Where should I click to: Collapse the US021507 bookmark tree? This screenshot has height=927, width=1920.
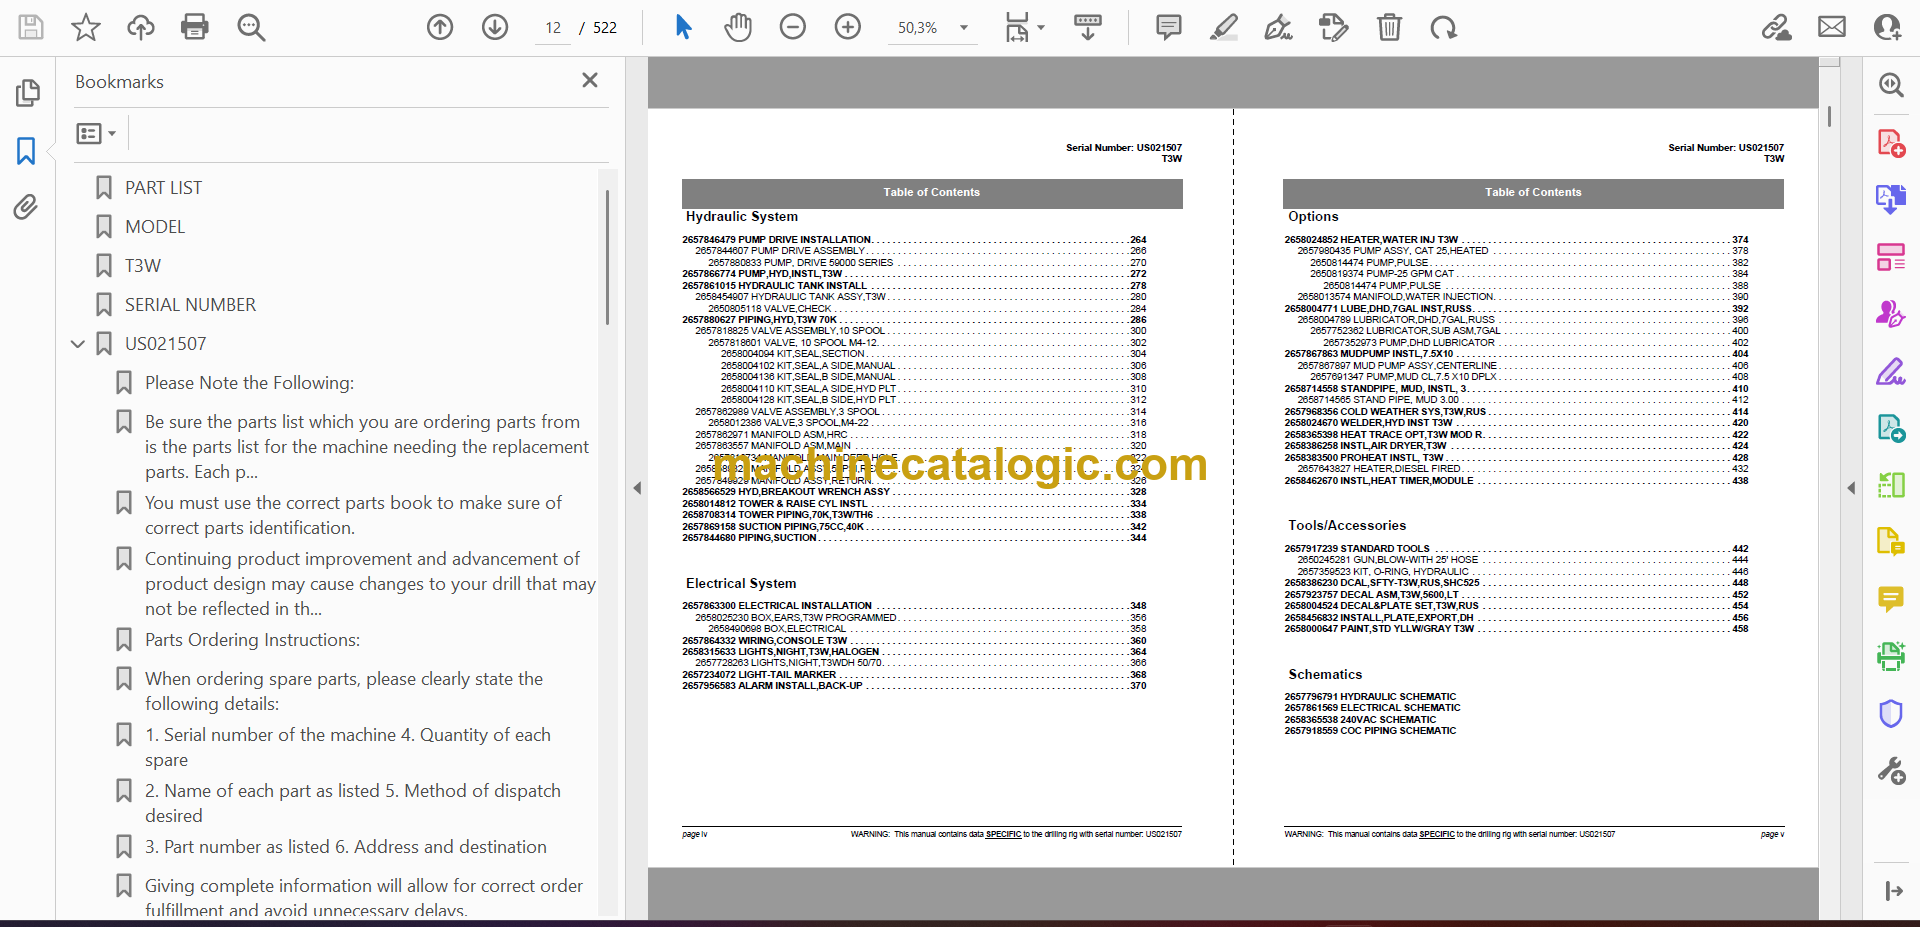(x=78, y=344)
